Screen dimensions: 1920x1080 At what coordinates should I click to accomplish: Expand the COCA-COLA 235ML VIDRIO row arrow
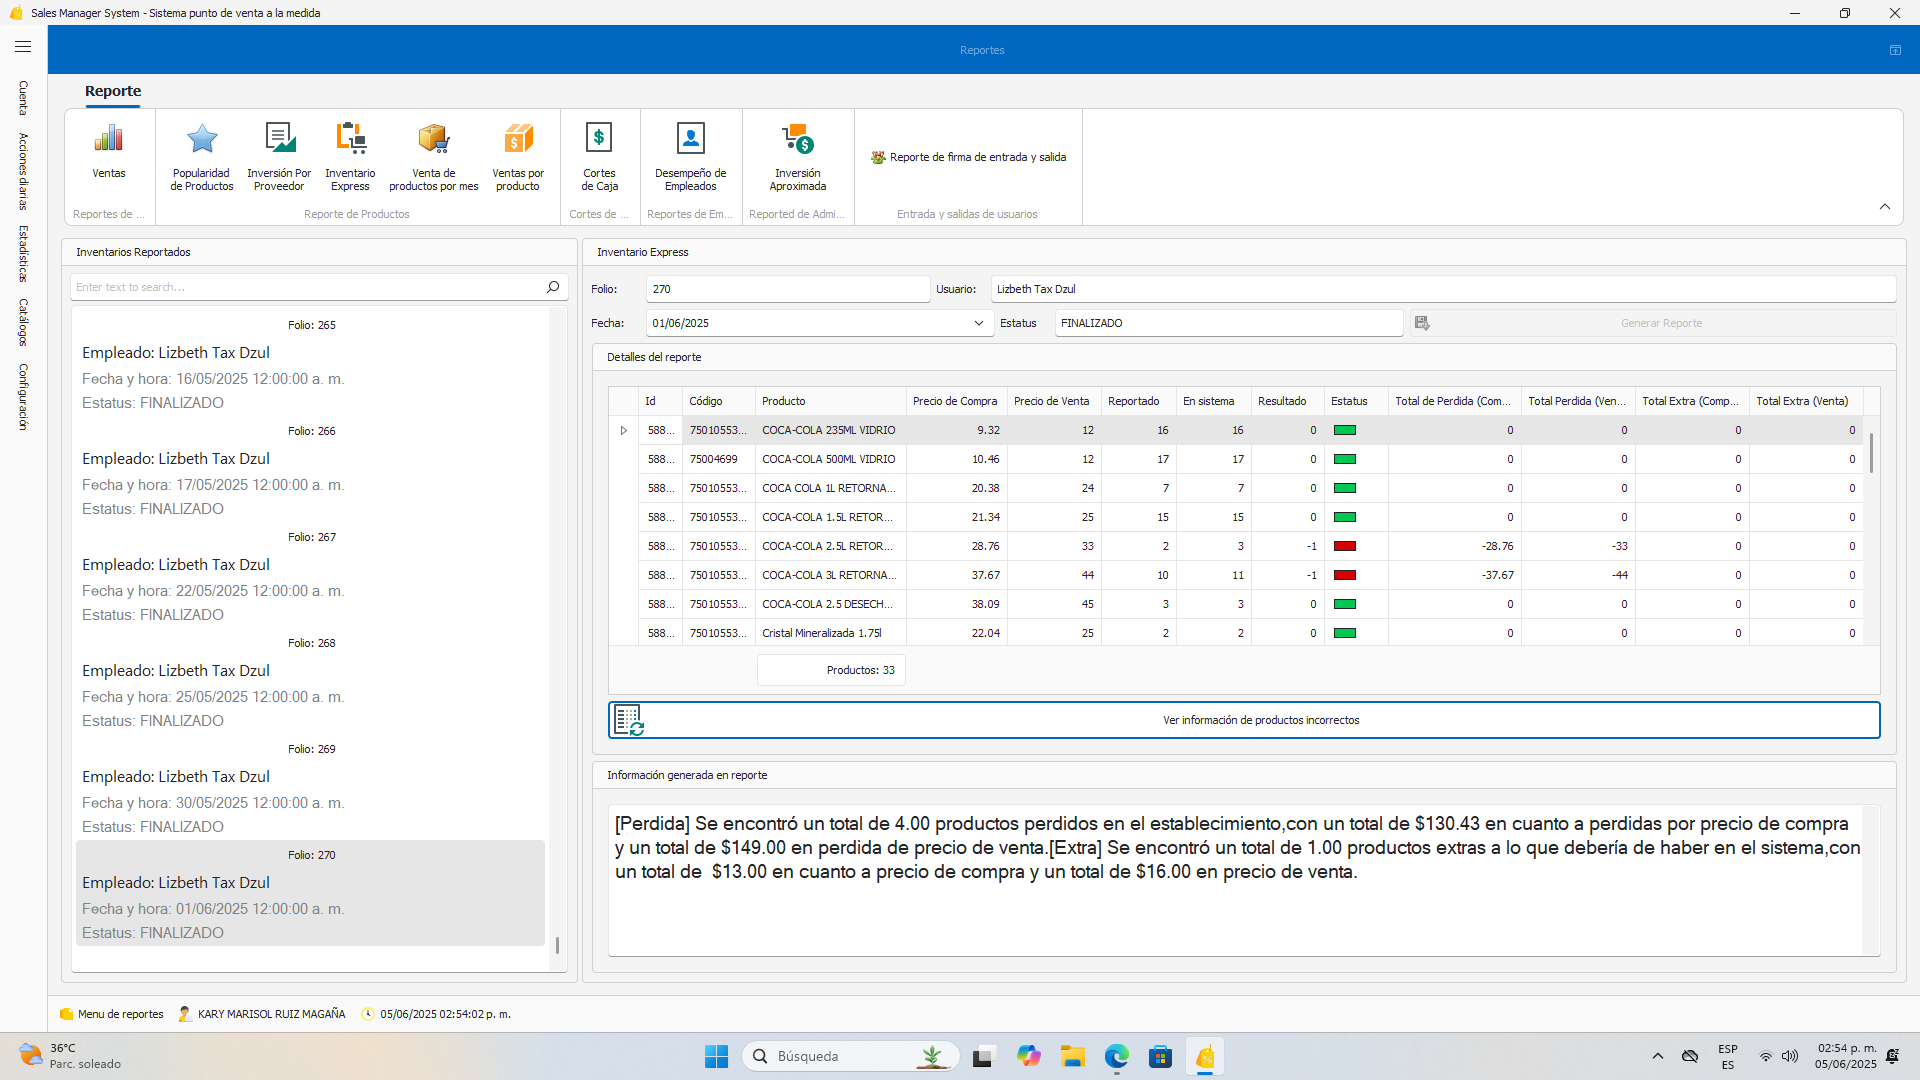[x=624, y=430]
